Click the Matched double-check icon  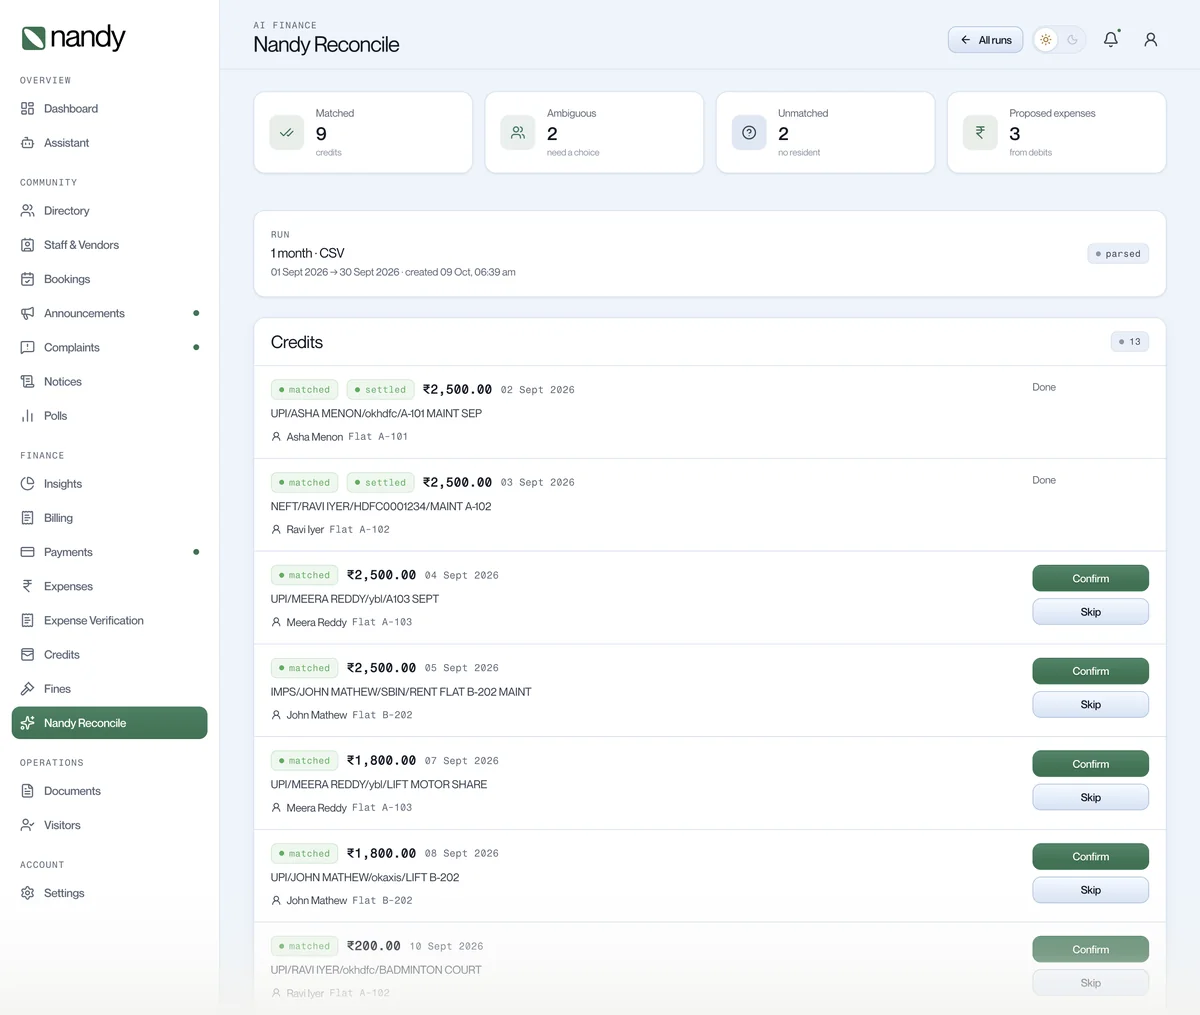287,132
